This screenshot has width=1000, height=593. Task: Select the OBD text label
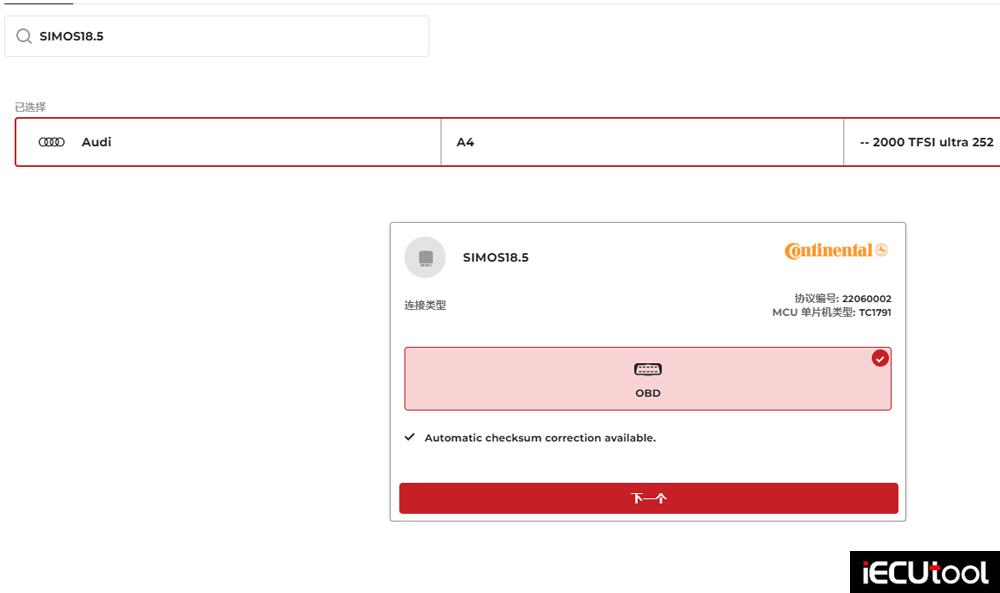coord(648,394)
